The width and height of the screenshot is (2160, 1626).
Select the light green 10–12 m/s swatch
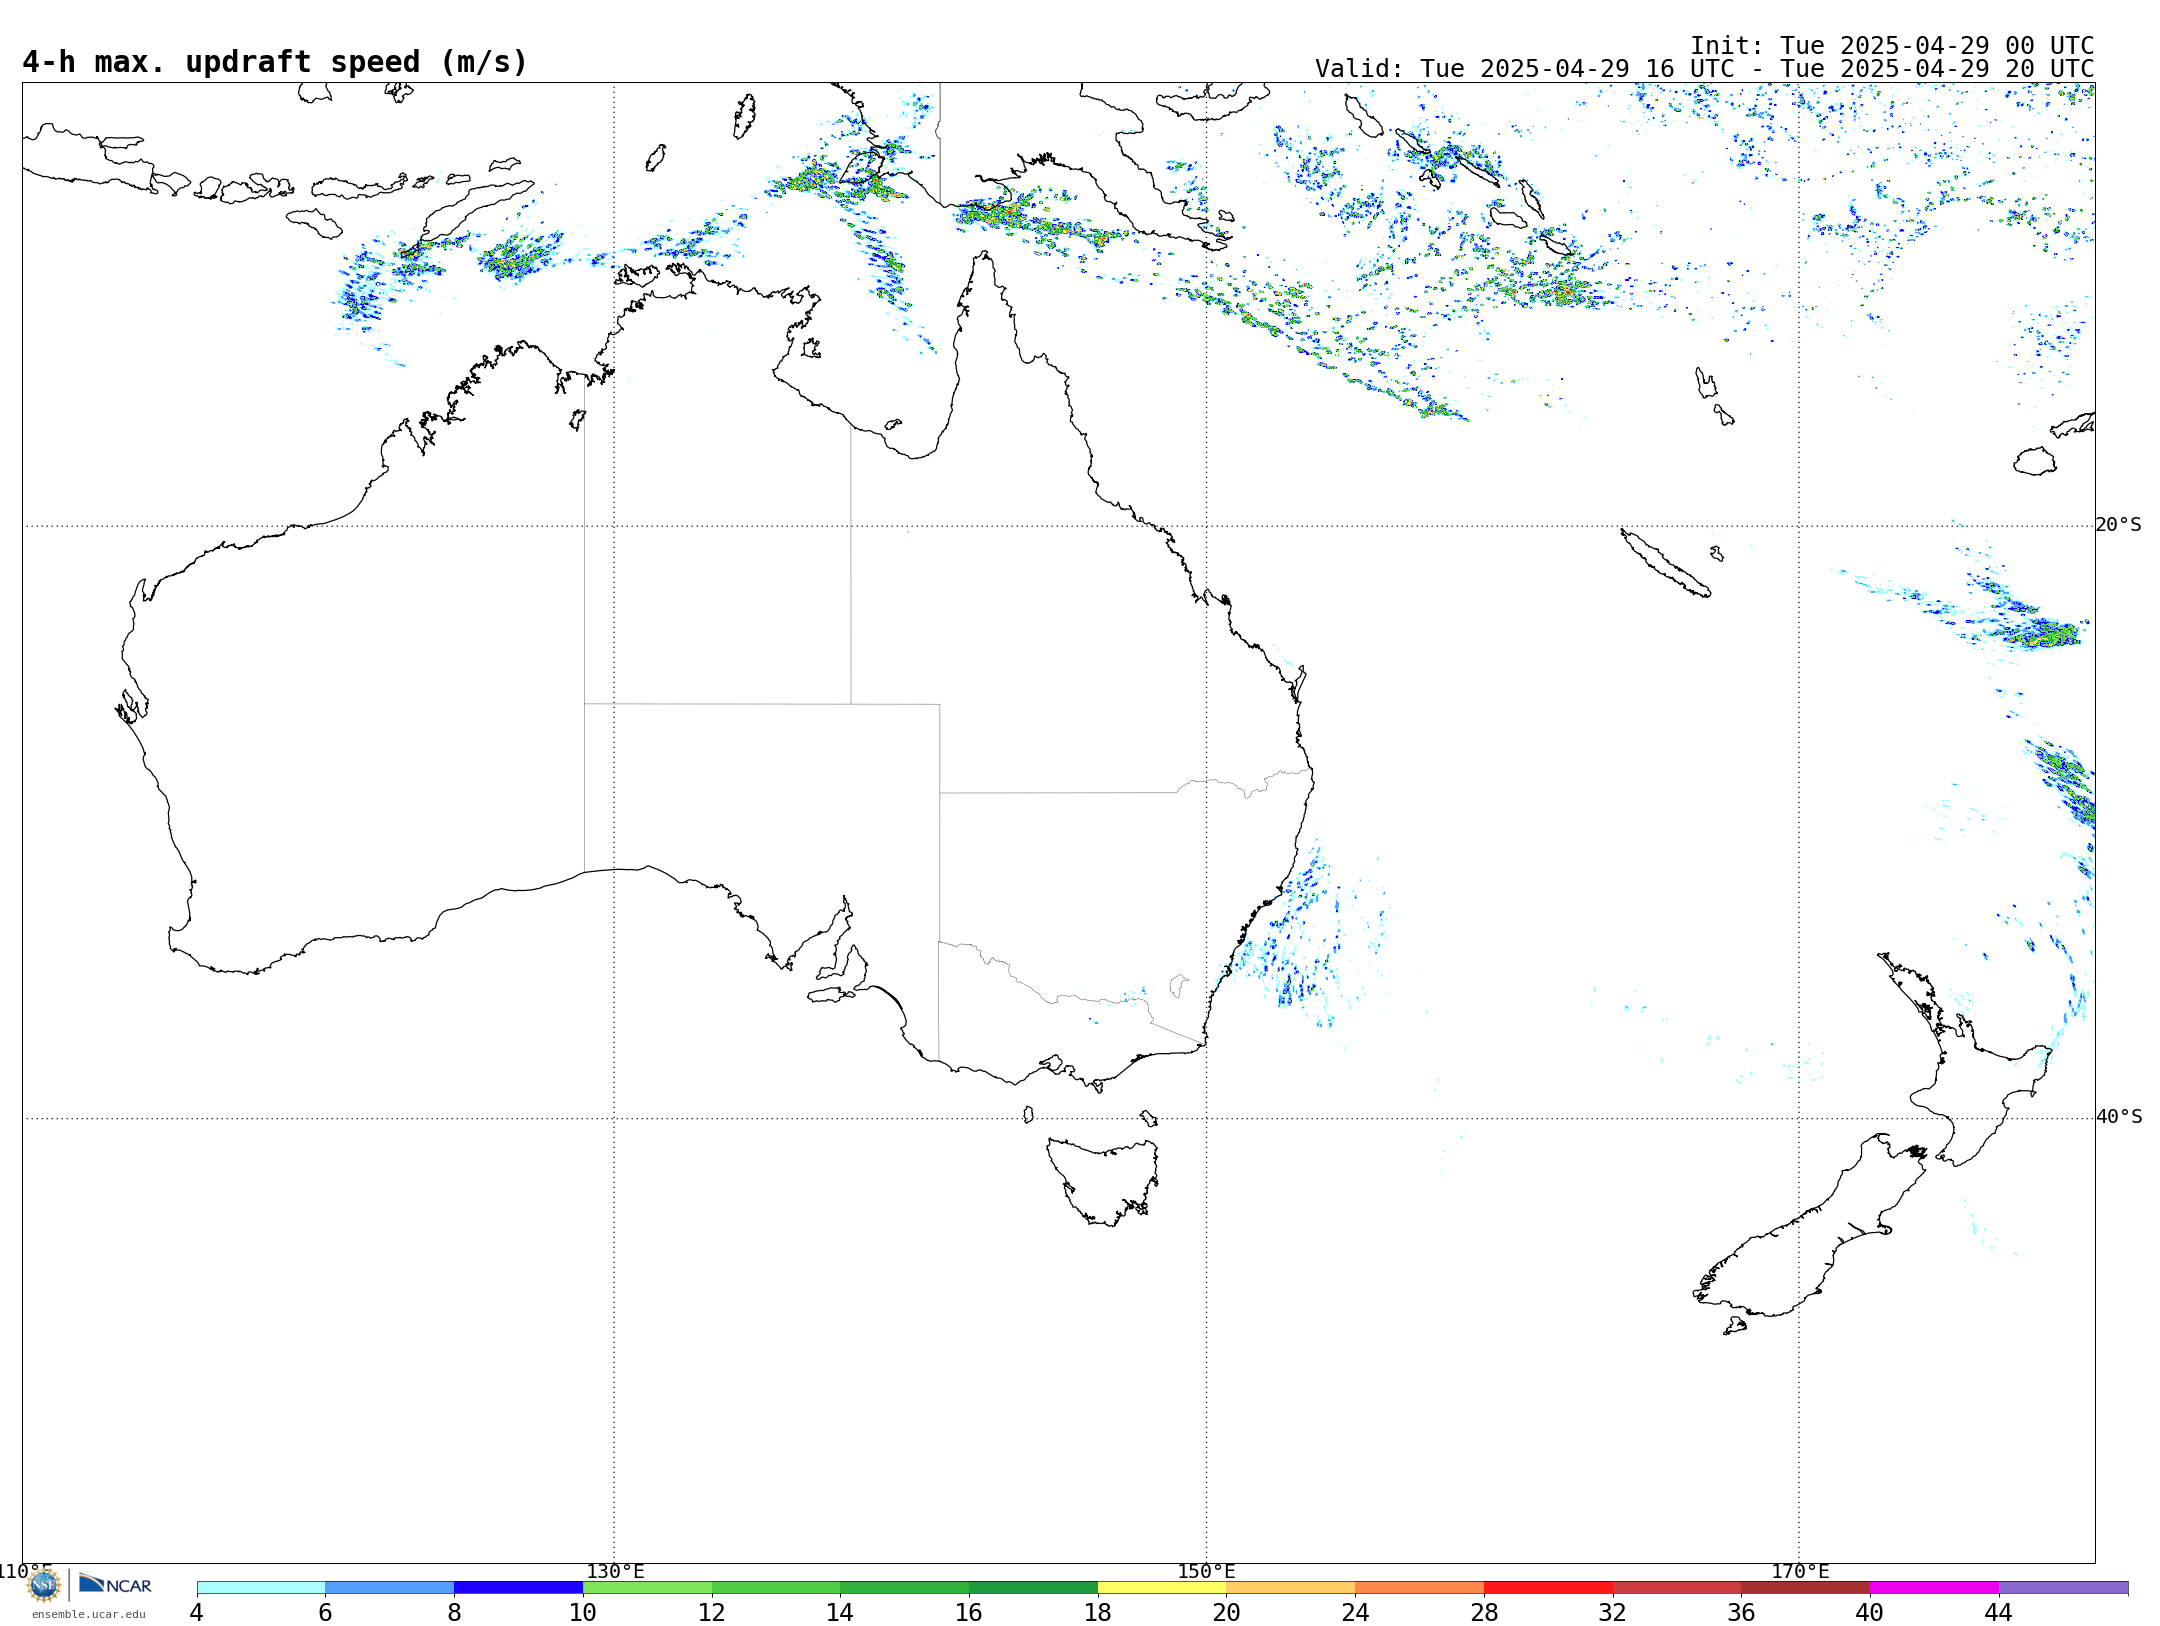(647, 1588)
